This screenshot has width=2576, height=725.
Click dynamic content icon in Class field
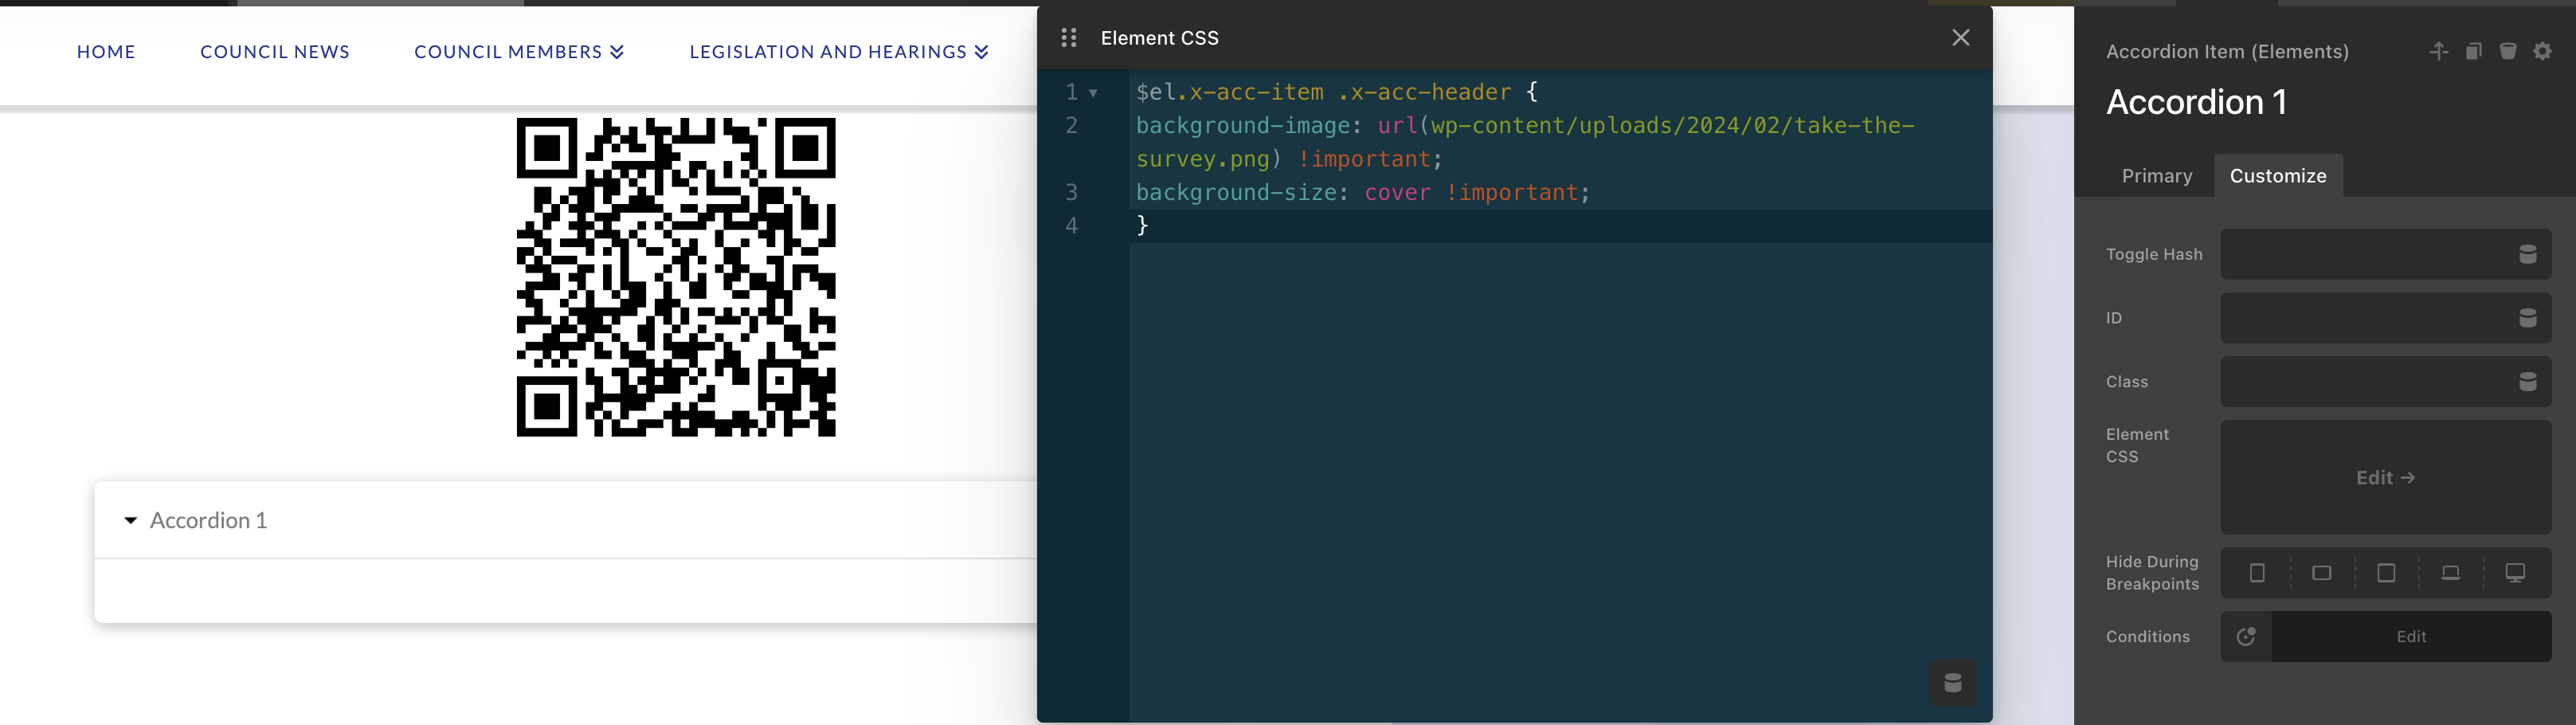point(2527,382)
